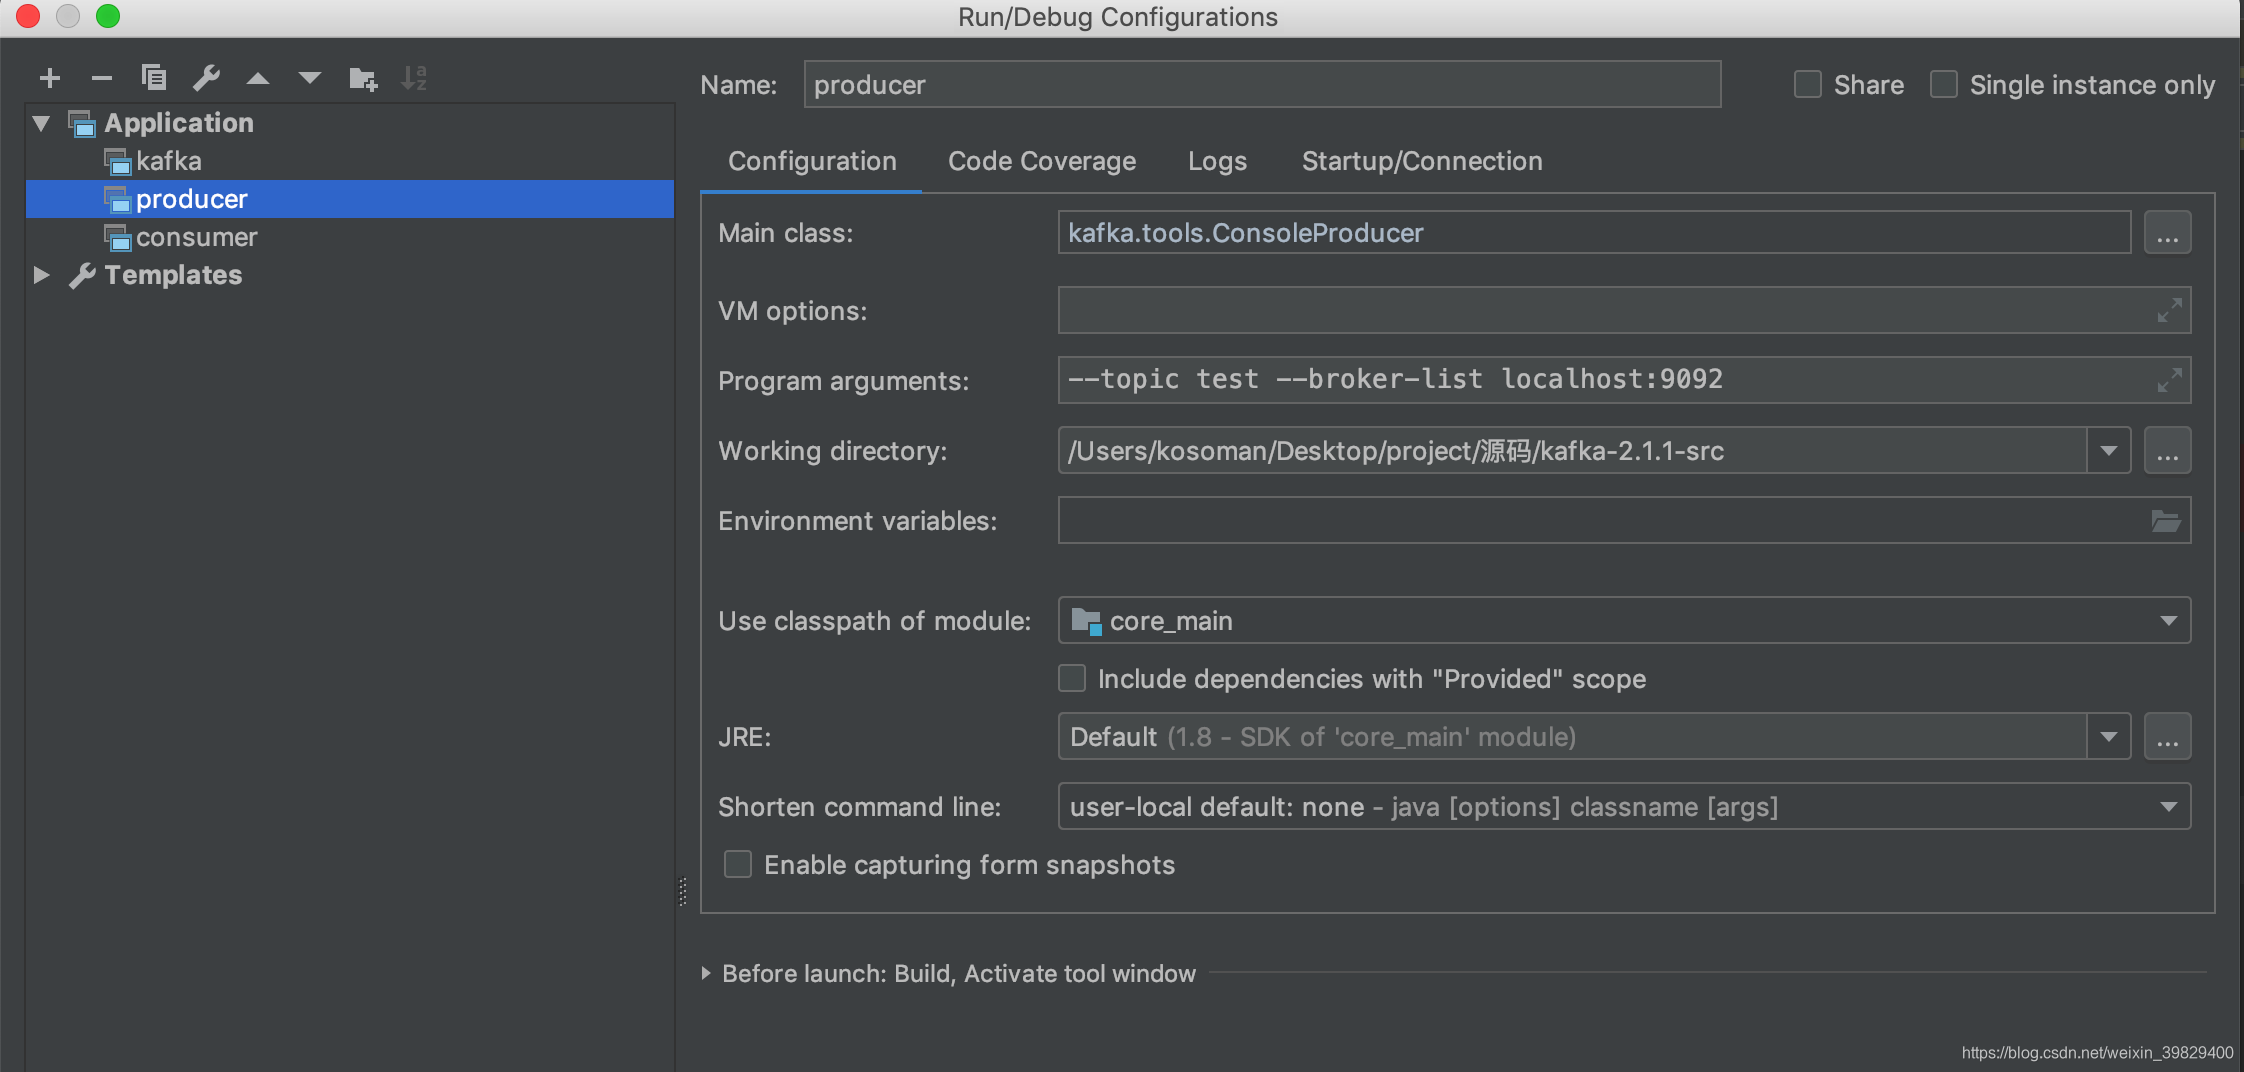The height and width of the screenshot is (1072, 2244).
Task: Click the Add New Configuration plus icon
Action: click(x=50, y=78)
